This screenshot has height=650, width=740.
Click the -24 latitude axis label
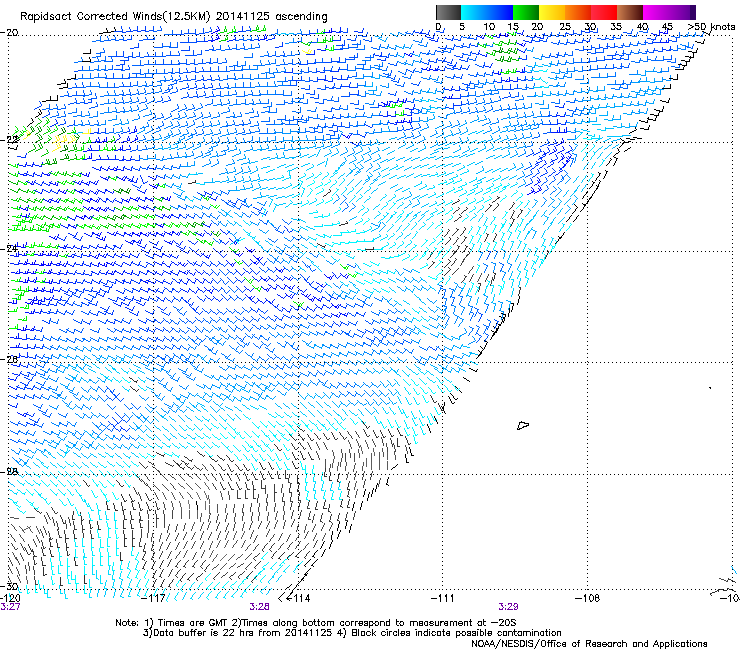[9, 249]
